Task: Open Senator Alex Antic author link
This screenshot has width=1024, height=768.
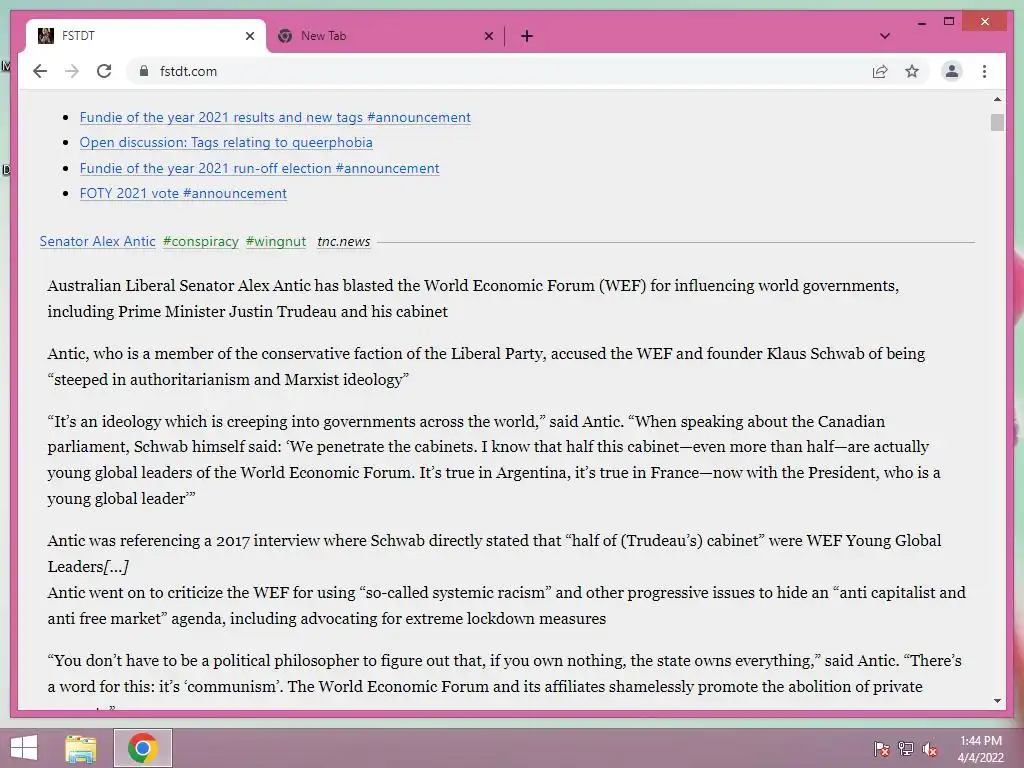Action: click(x=97, y=241)
